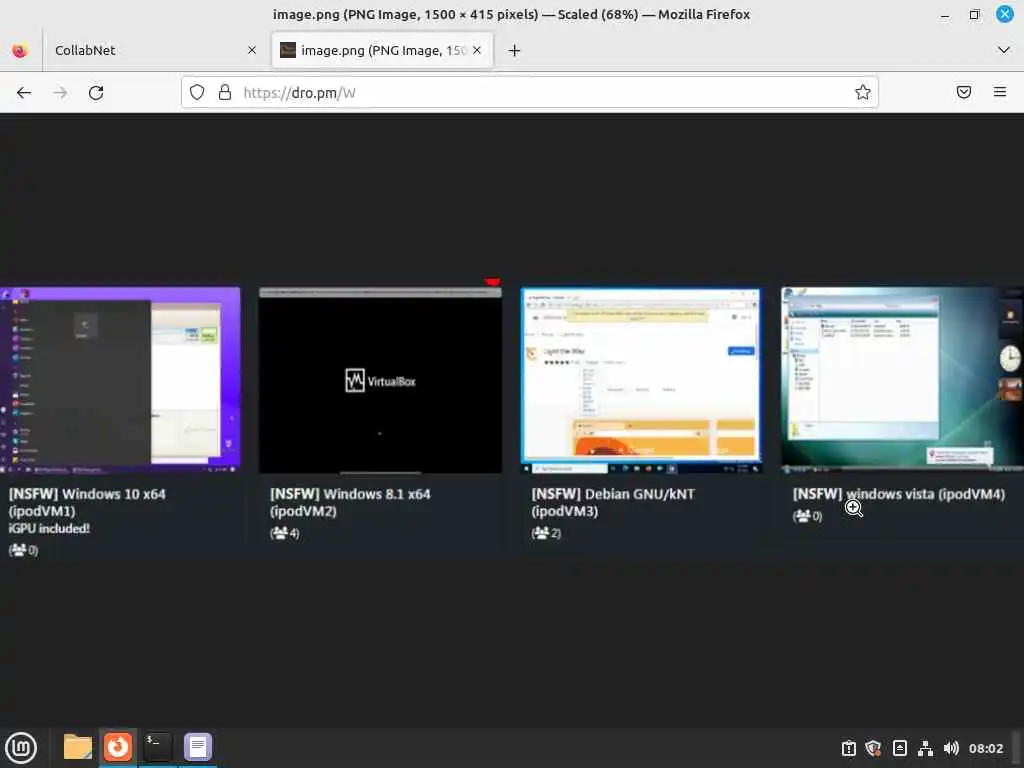Open the Firefox application menu
Image resolution: width=1024 pixels, height=768 pixels.
(x=1000, y=92)
